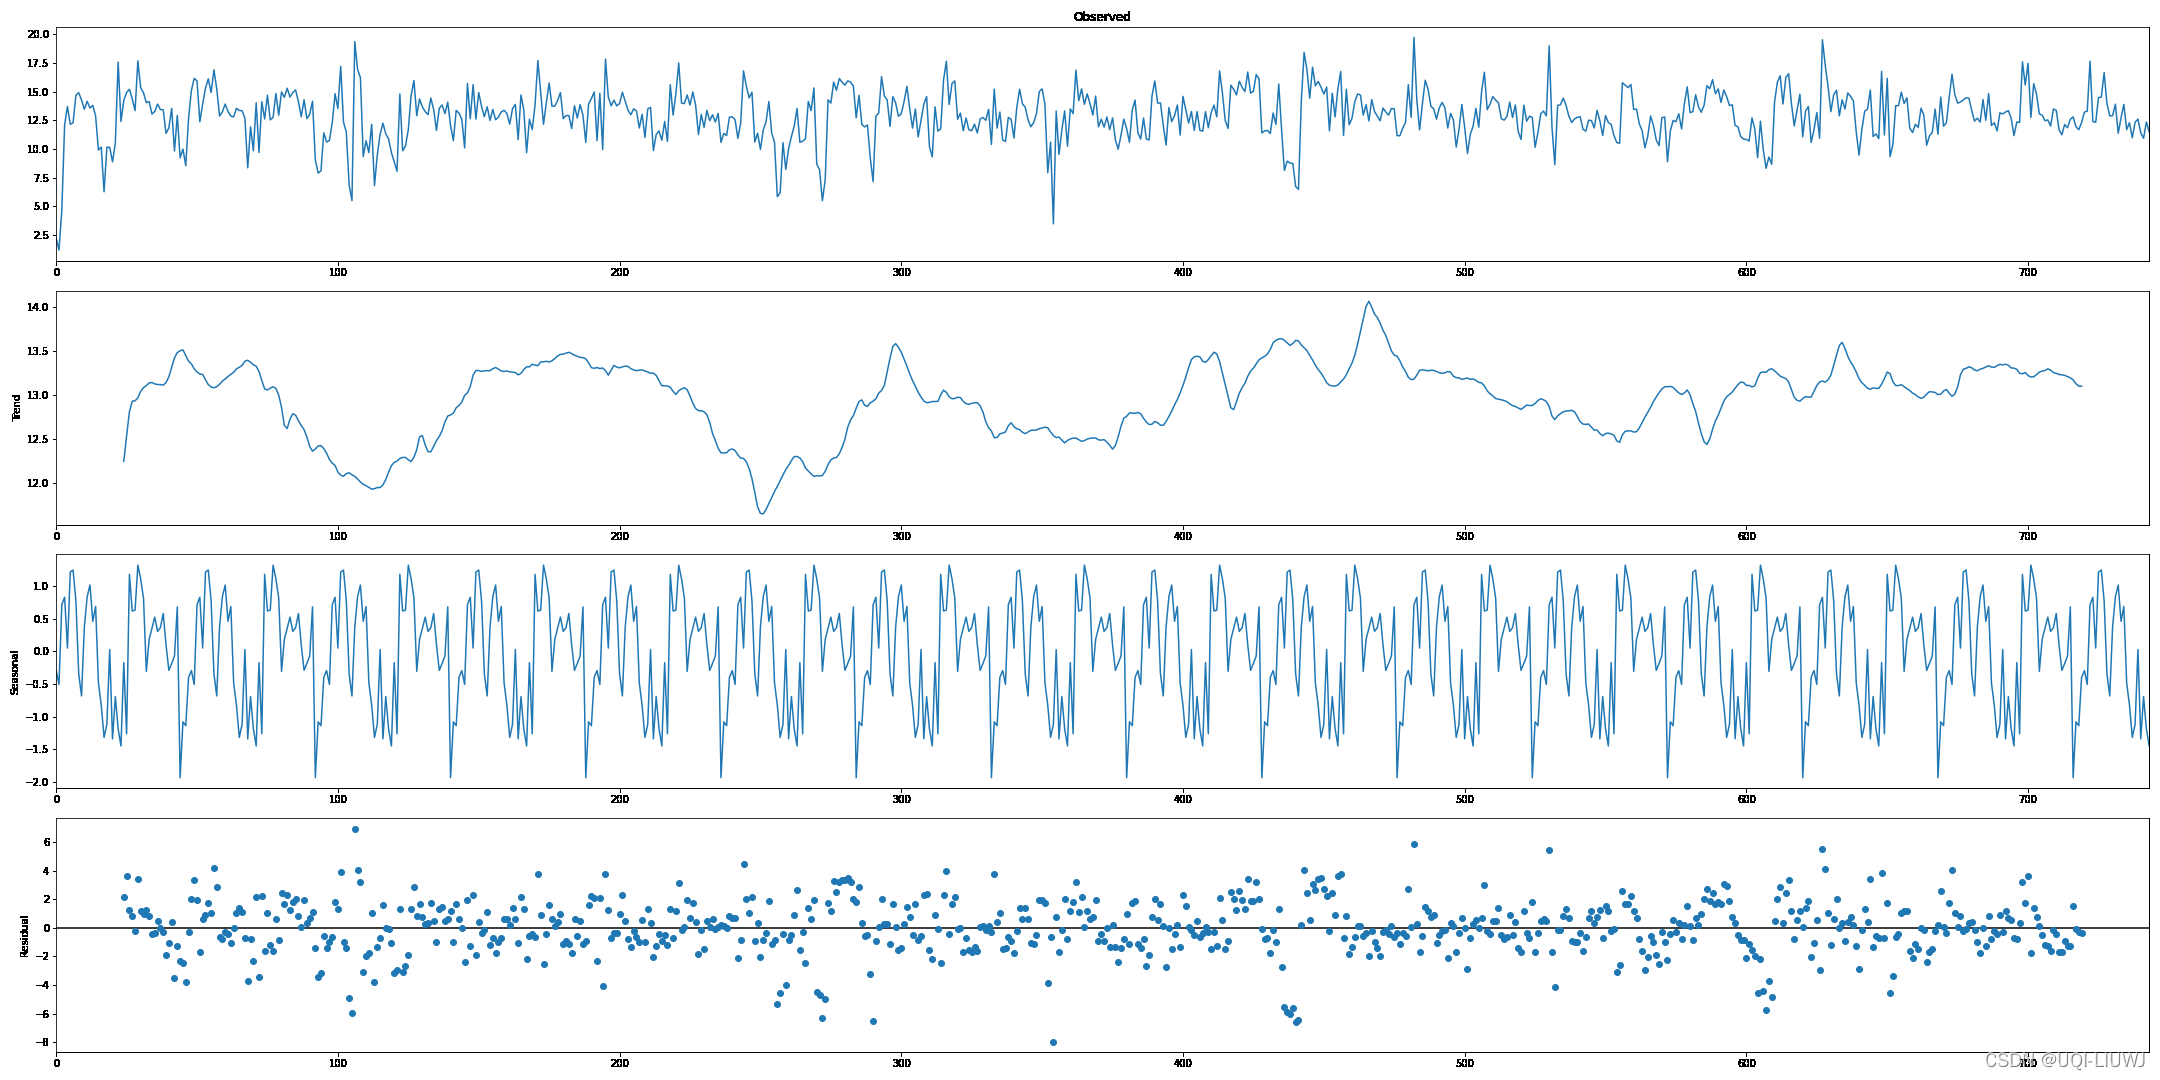Click the 200 x-axis tick under Residual plot
The width and height of the screenshot is (2160, 1080).
[x=619, y=1063]
